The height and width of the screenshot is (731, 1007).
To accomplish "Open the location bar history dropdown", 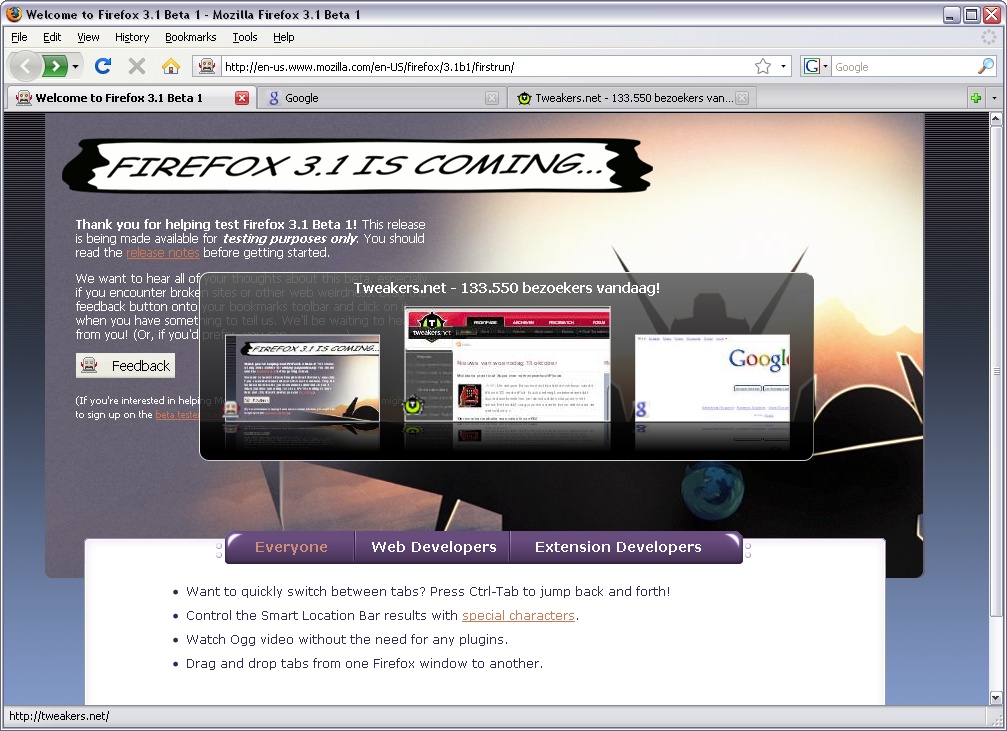I will click(x=783, y=66).
